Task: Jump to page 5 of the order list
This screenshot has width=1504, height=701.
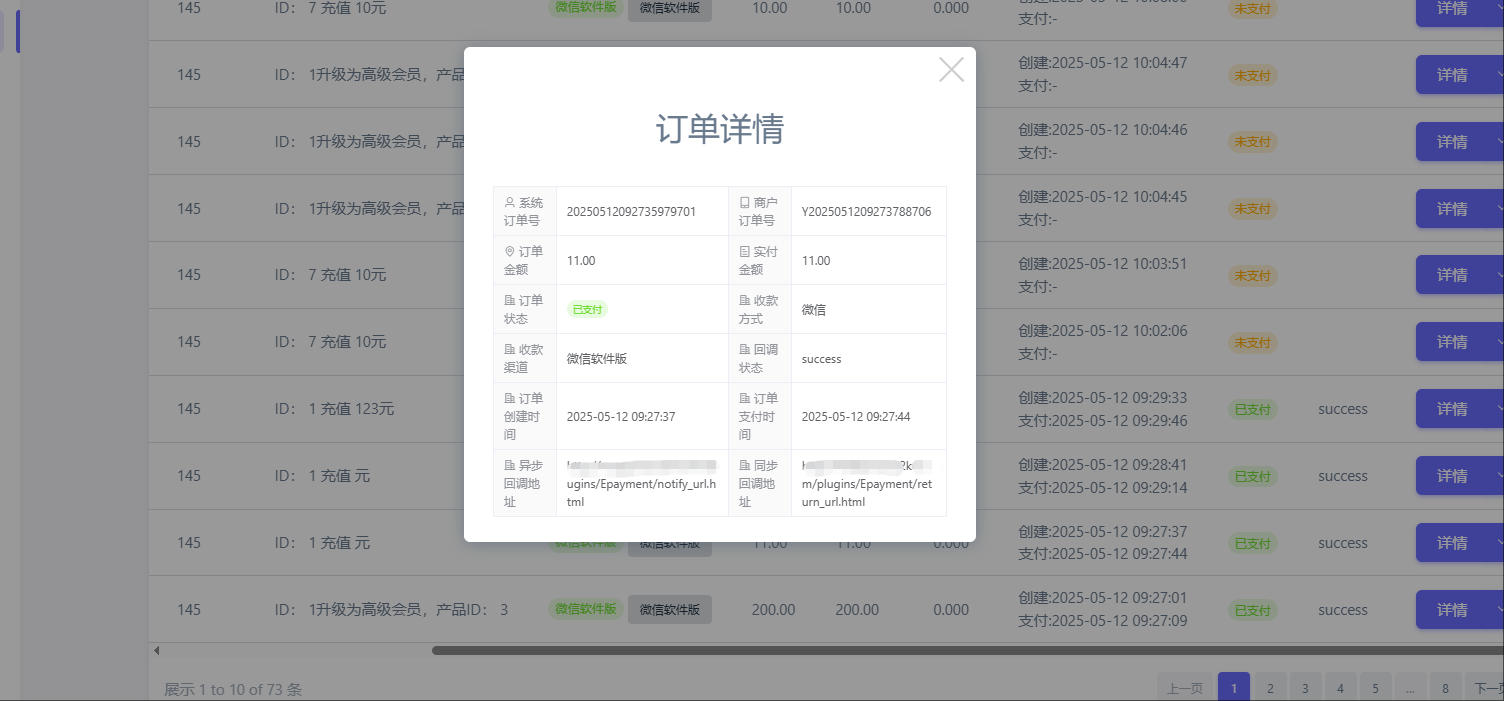Action: [1375, 688]
